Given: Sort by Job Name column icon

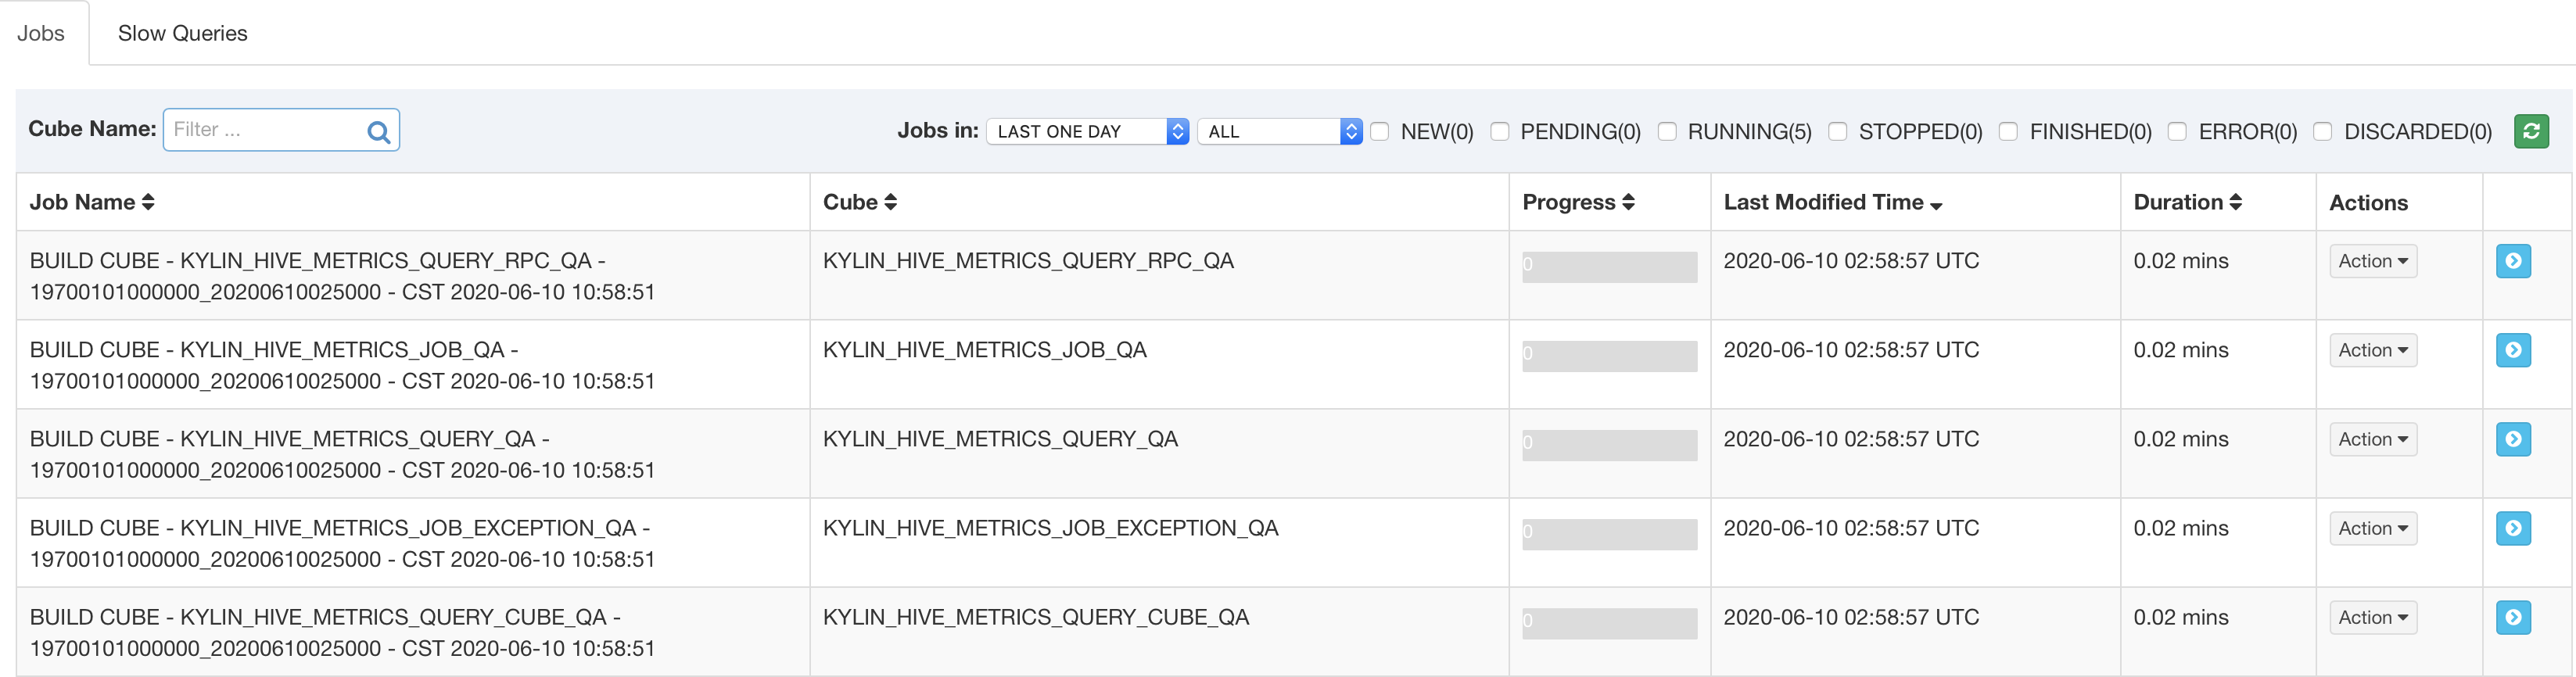Looking at the screenshot, I should pos(148,202).
